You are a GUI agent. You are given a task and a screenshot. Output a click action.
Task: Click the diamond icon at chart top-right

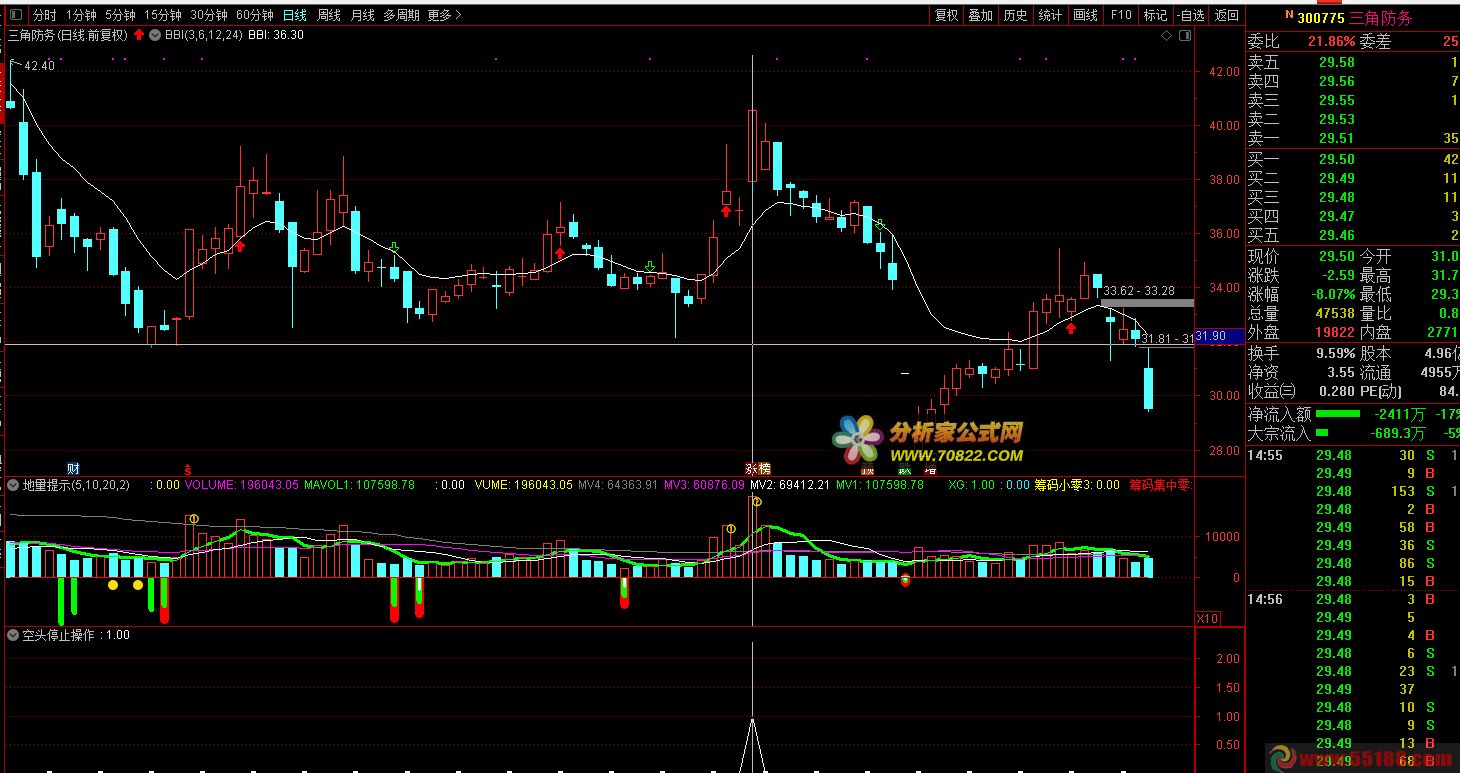[x=1166, y=35]
